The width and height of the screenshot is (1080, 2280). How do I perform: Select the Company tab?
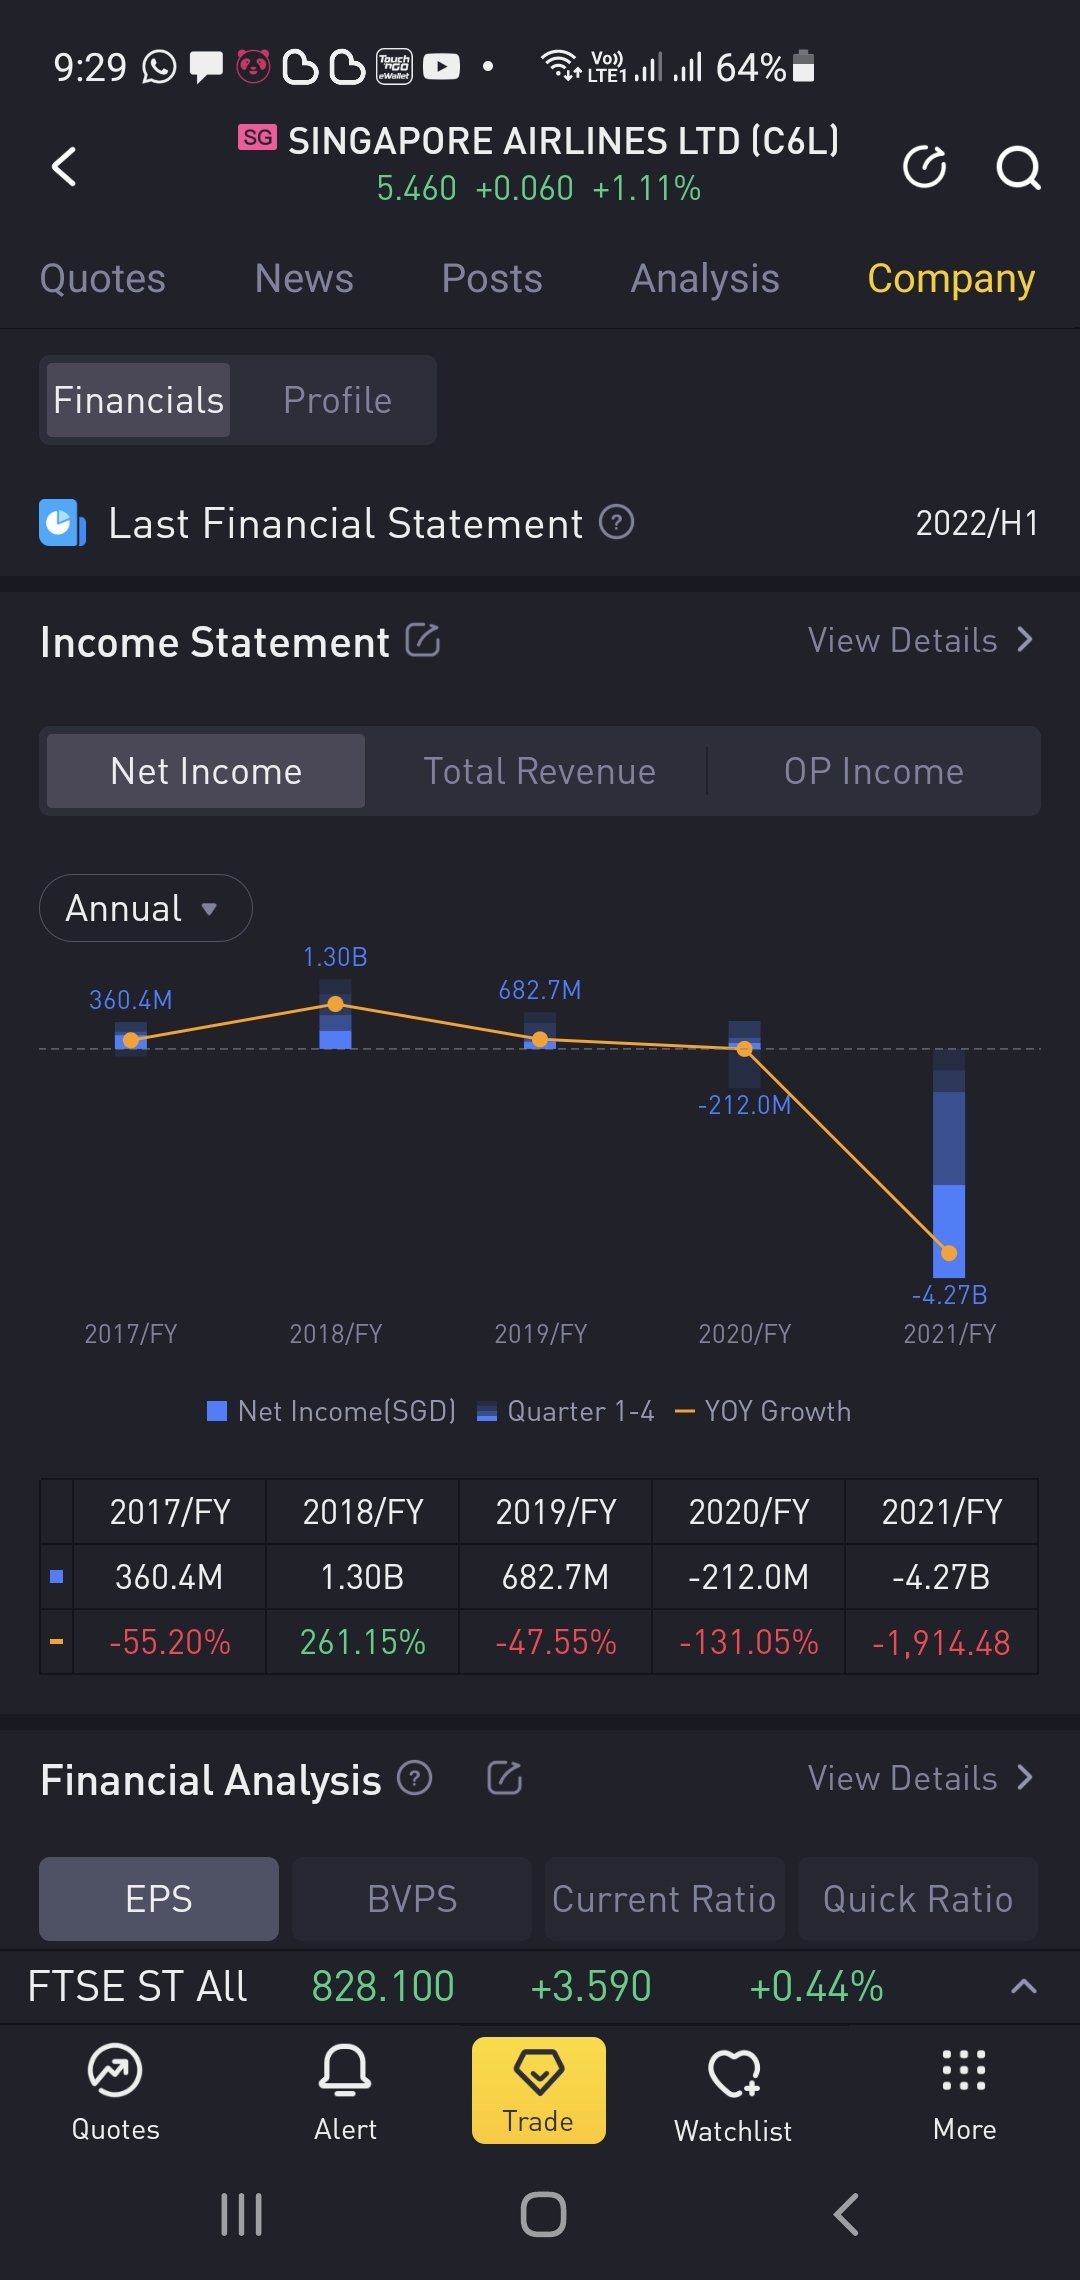click(x=951, y=279)
